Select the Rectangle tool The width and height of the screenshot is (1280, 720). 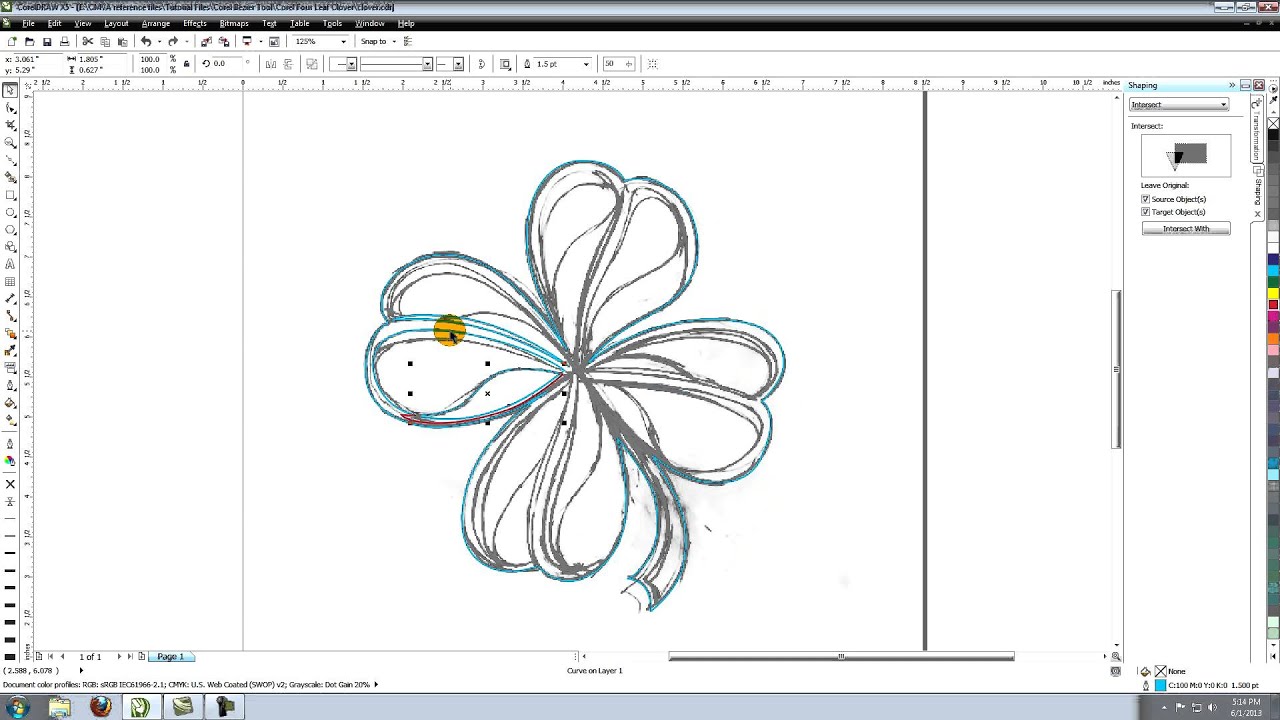[11, 195]
